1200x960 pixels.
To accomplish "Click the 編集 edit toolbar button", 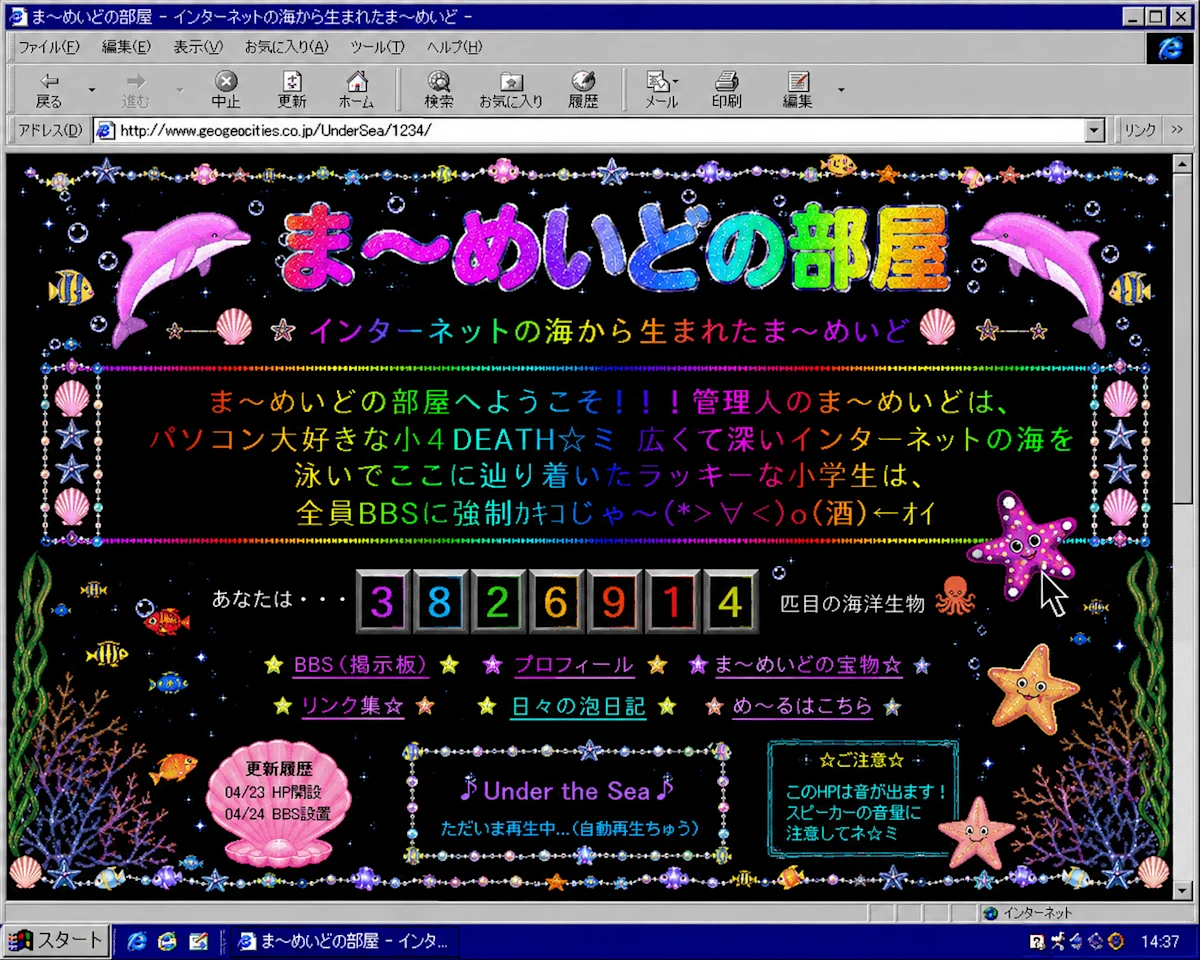I will tap(798, 90).
